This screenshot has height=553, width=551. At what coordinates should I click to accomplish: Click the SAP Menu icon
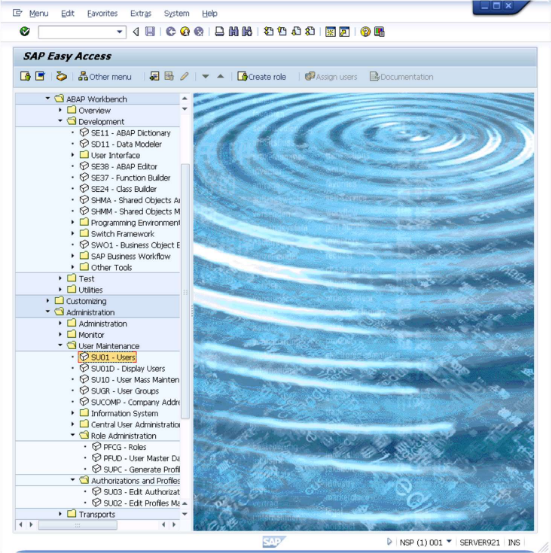click(40, 76)
